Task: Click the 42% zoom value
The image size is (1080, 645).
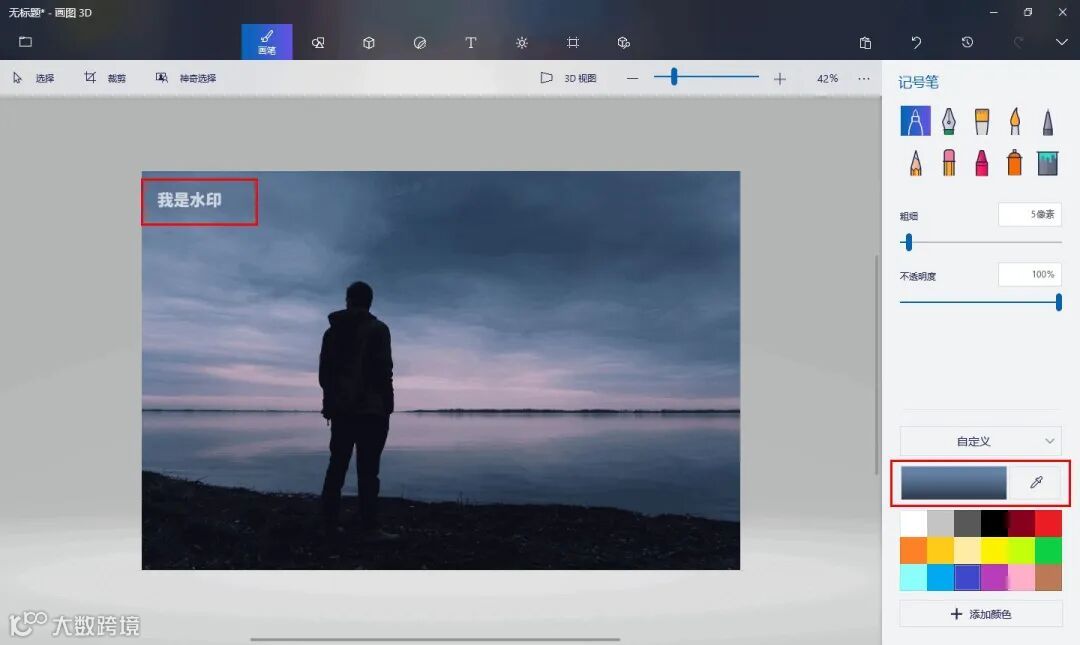Action: click(827, 79)
